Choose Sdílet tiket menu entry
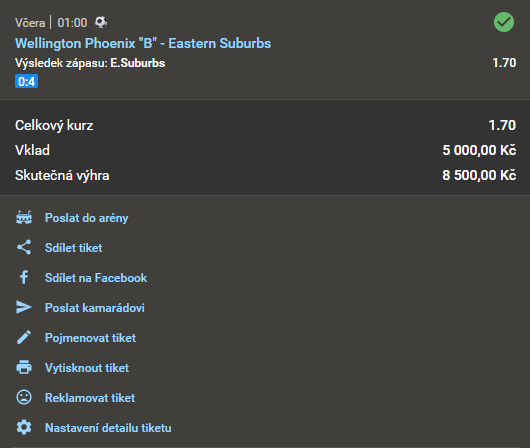Screen dimensions: 530x448 tap(73, 248)
